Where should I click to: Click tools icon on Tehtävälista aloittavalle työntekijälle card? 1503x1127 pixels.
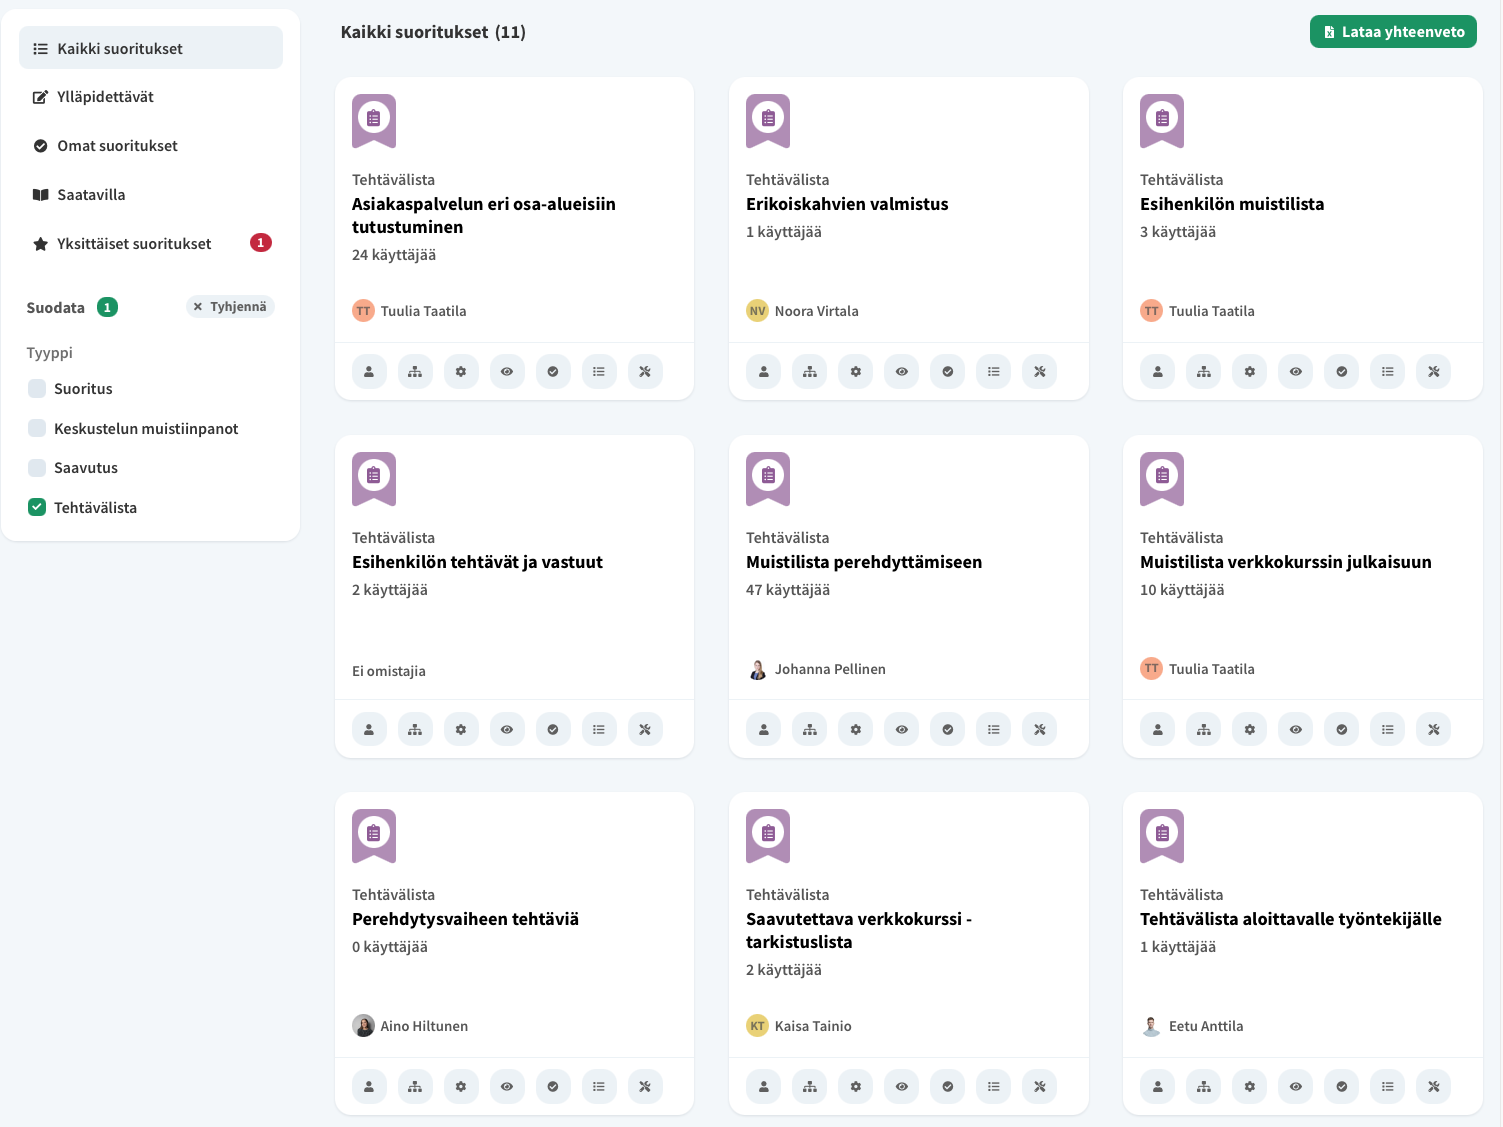1433,1087
